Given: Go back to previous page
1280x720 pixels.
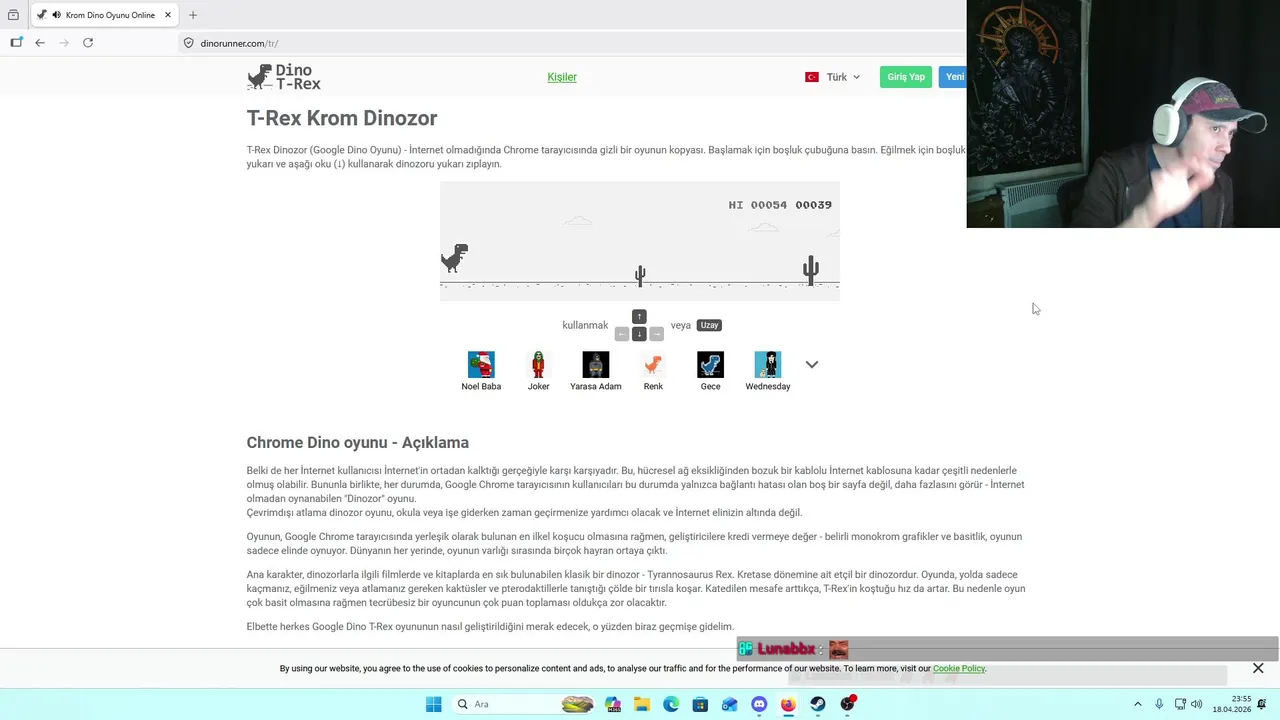Looking at the screenshot, I should (40, 43).
